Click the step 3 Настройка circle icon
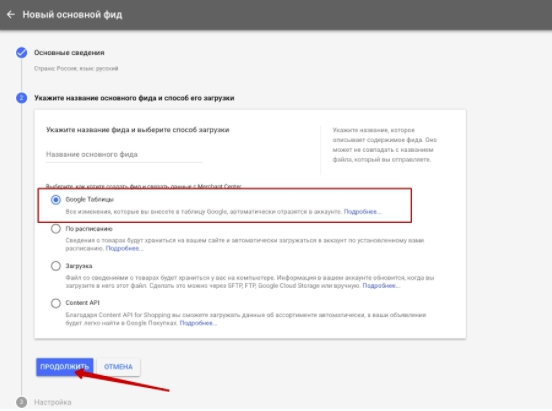This screenshot has width=552, height=411. coord(21,402)
